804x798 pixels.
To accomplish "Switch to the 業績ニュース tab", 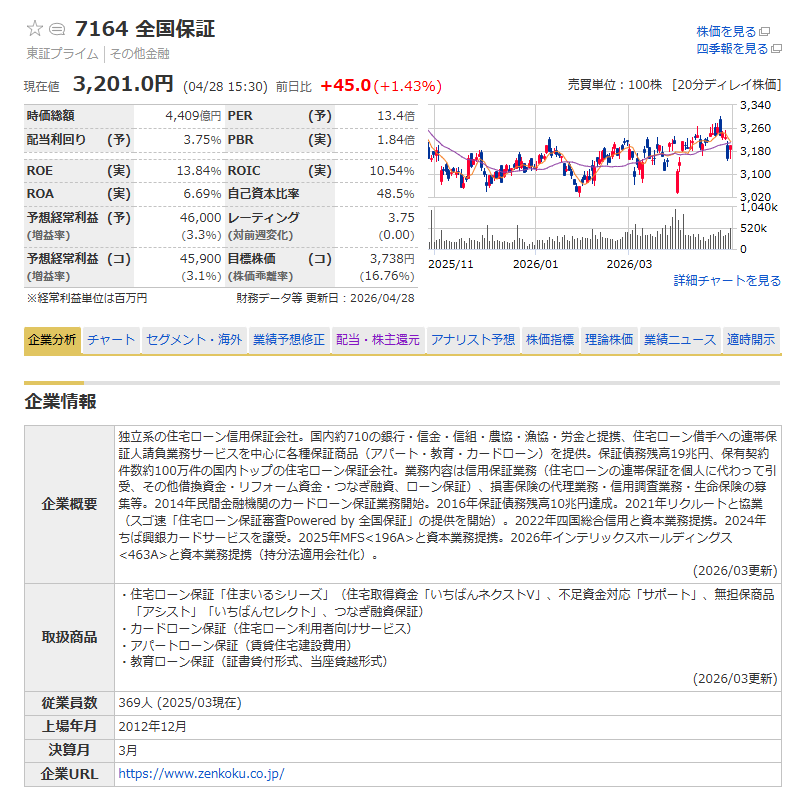I will tap(680, 340).
